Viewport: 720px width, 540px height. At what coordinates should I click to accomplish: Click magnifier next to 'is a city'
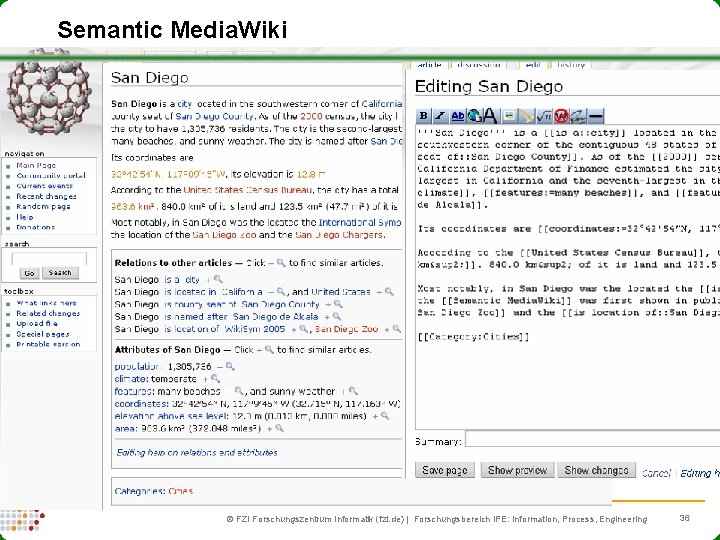pos(218,279)
